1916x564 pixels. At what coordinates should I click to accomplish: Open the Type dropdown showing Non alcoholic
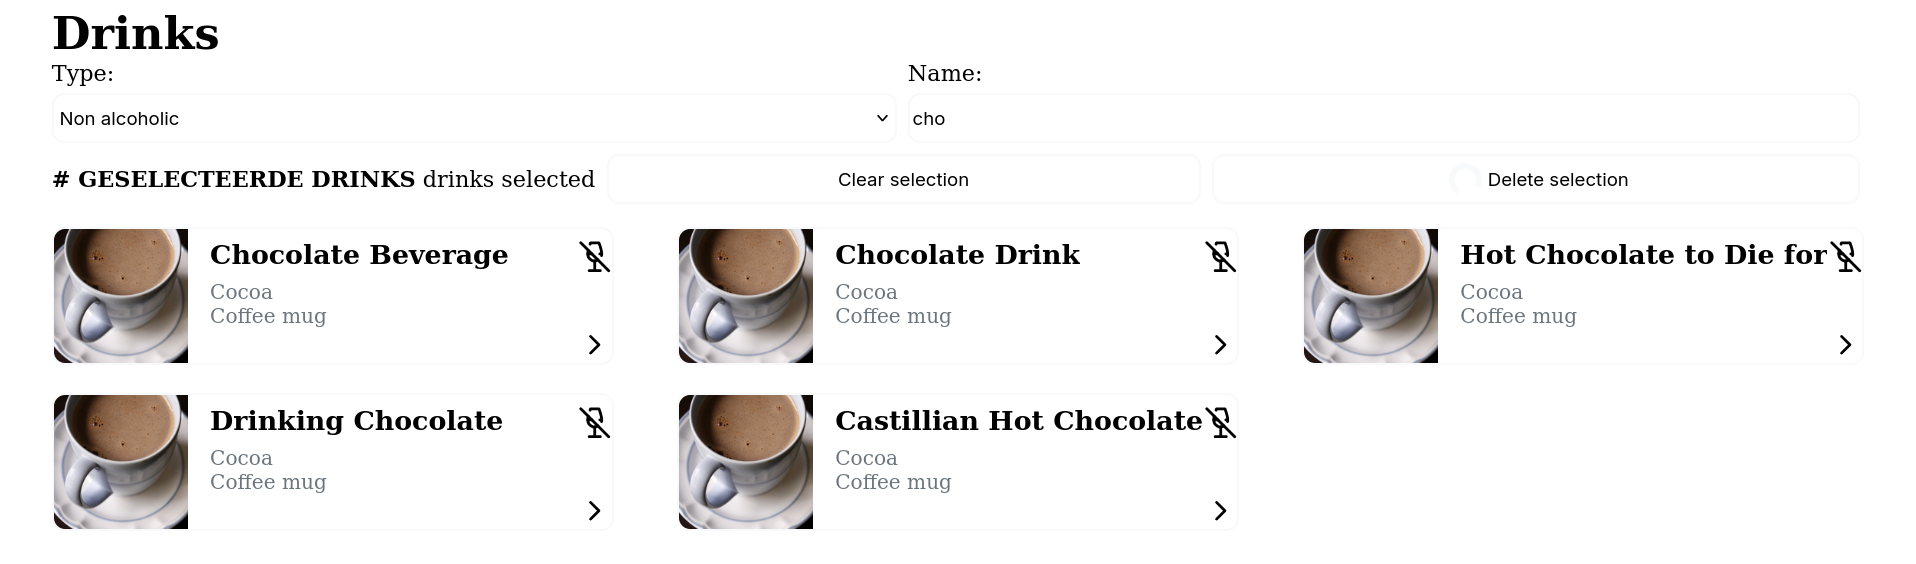(x=473, y=119)
